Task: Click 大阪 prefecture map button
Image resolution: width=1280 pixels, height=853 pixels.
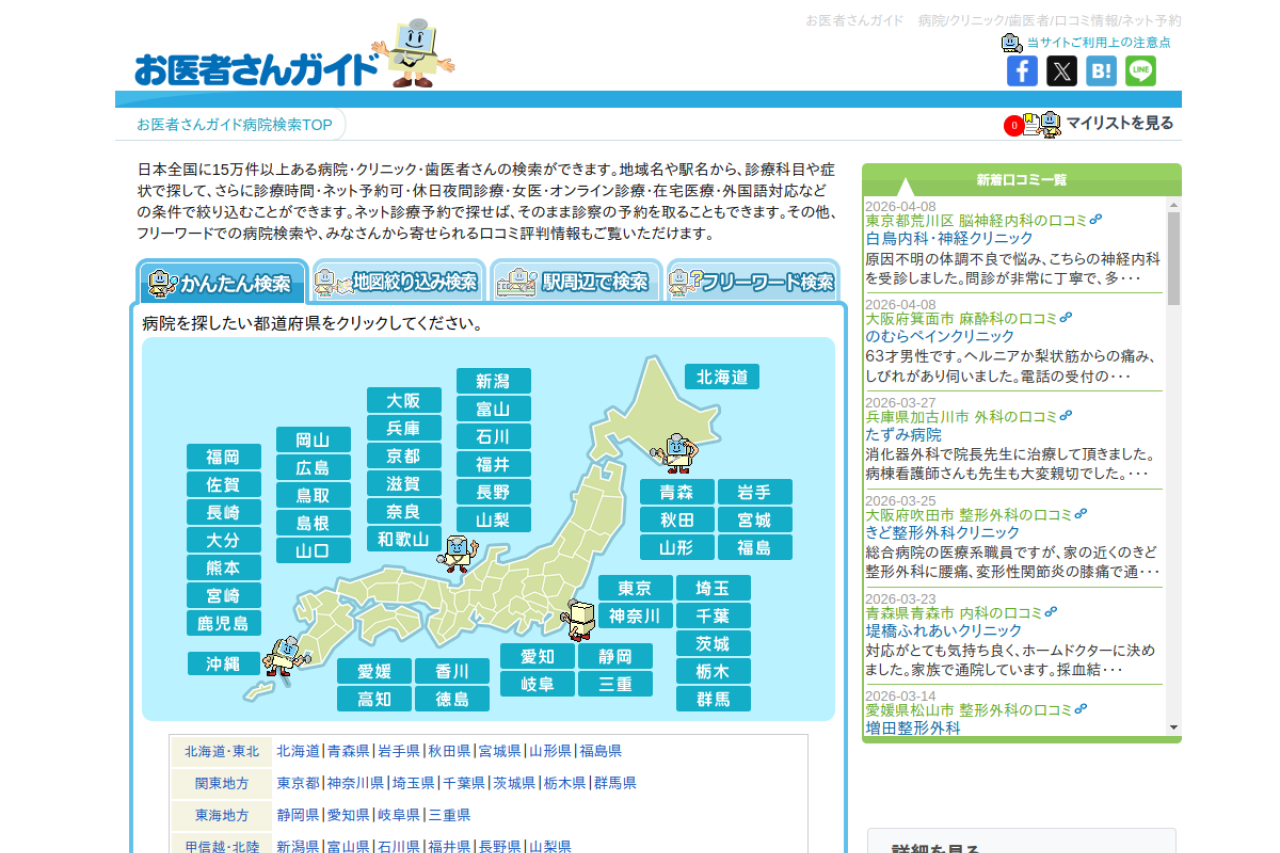Action: 403,401
